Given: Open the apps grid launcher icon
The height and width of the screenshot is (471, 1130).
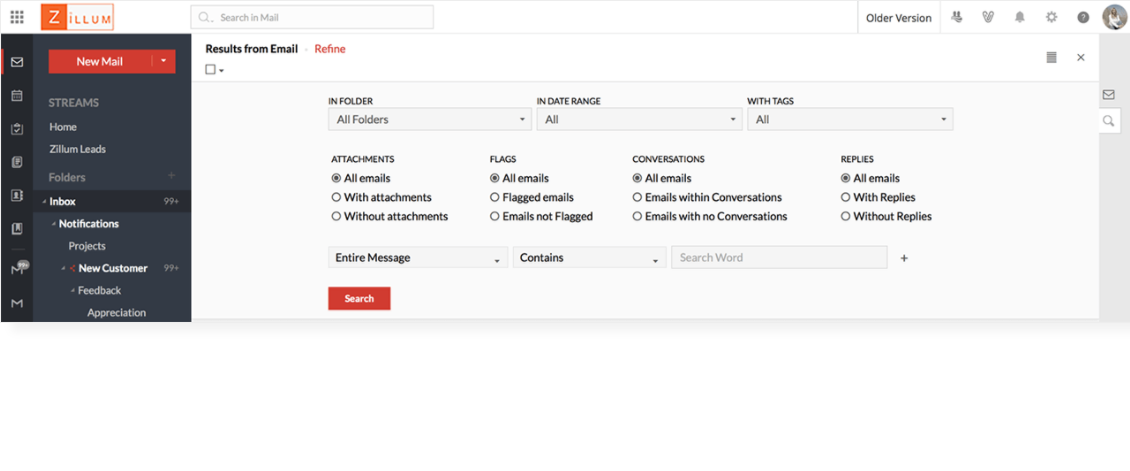Looking at the screenshot, I should tap(17, 17).
